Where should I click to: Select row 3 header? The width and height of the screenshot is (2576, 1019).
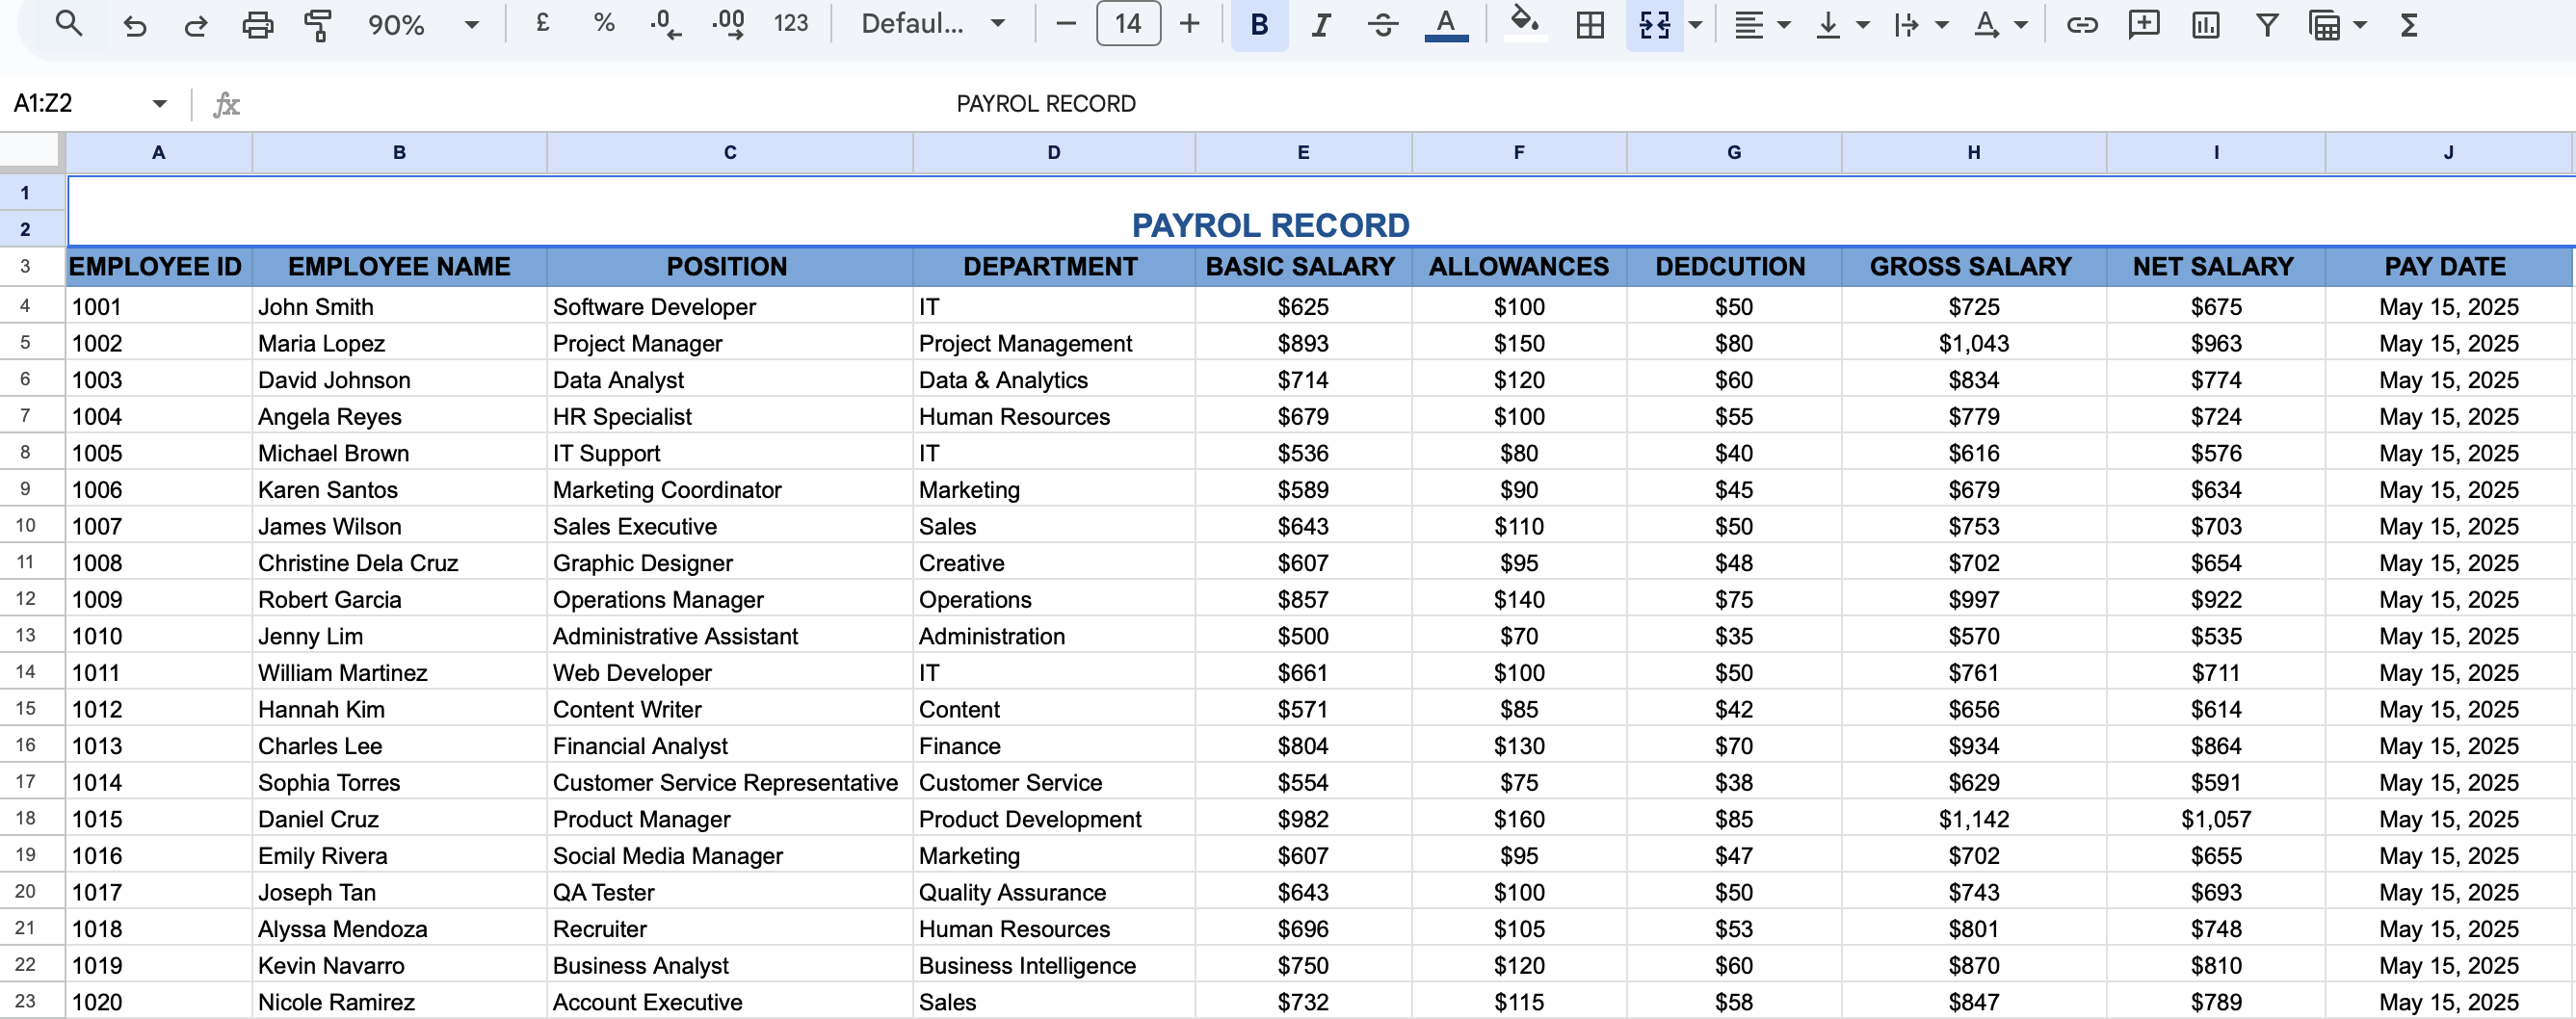pyautogui.click(x=25, y=266)
